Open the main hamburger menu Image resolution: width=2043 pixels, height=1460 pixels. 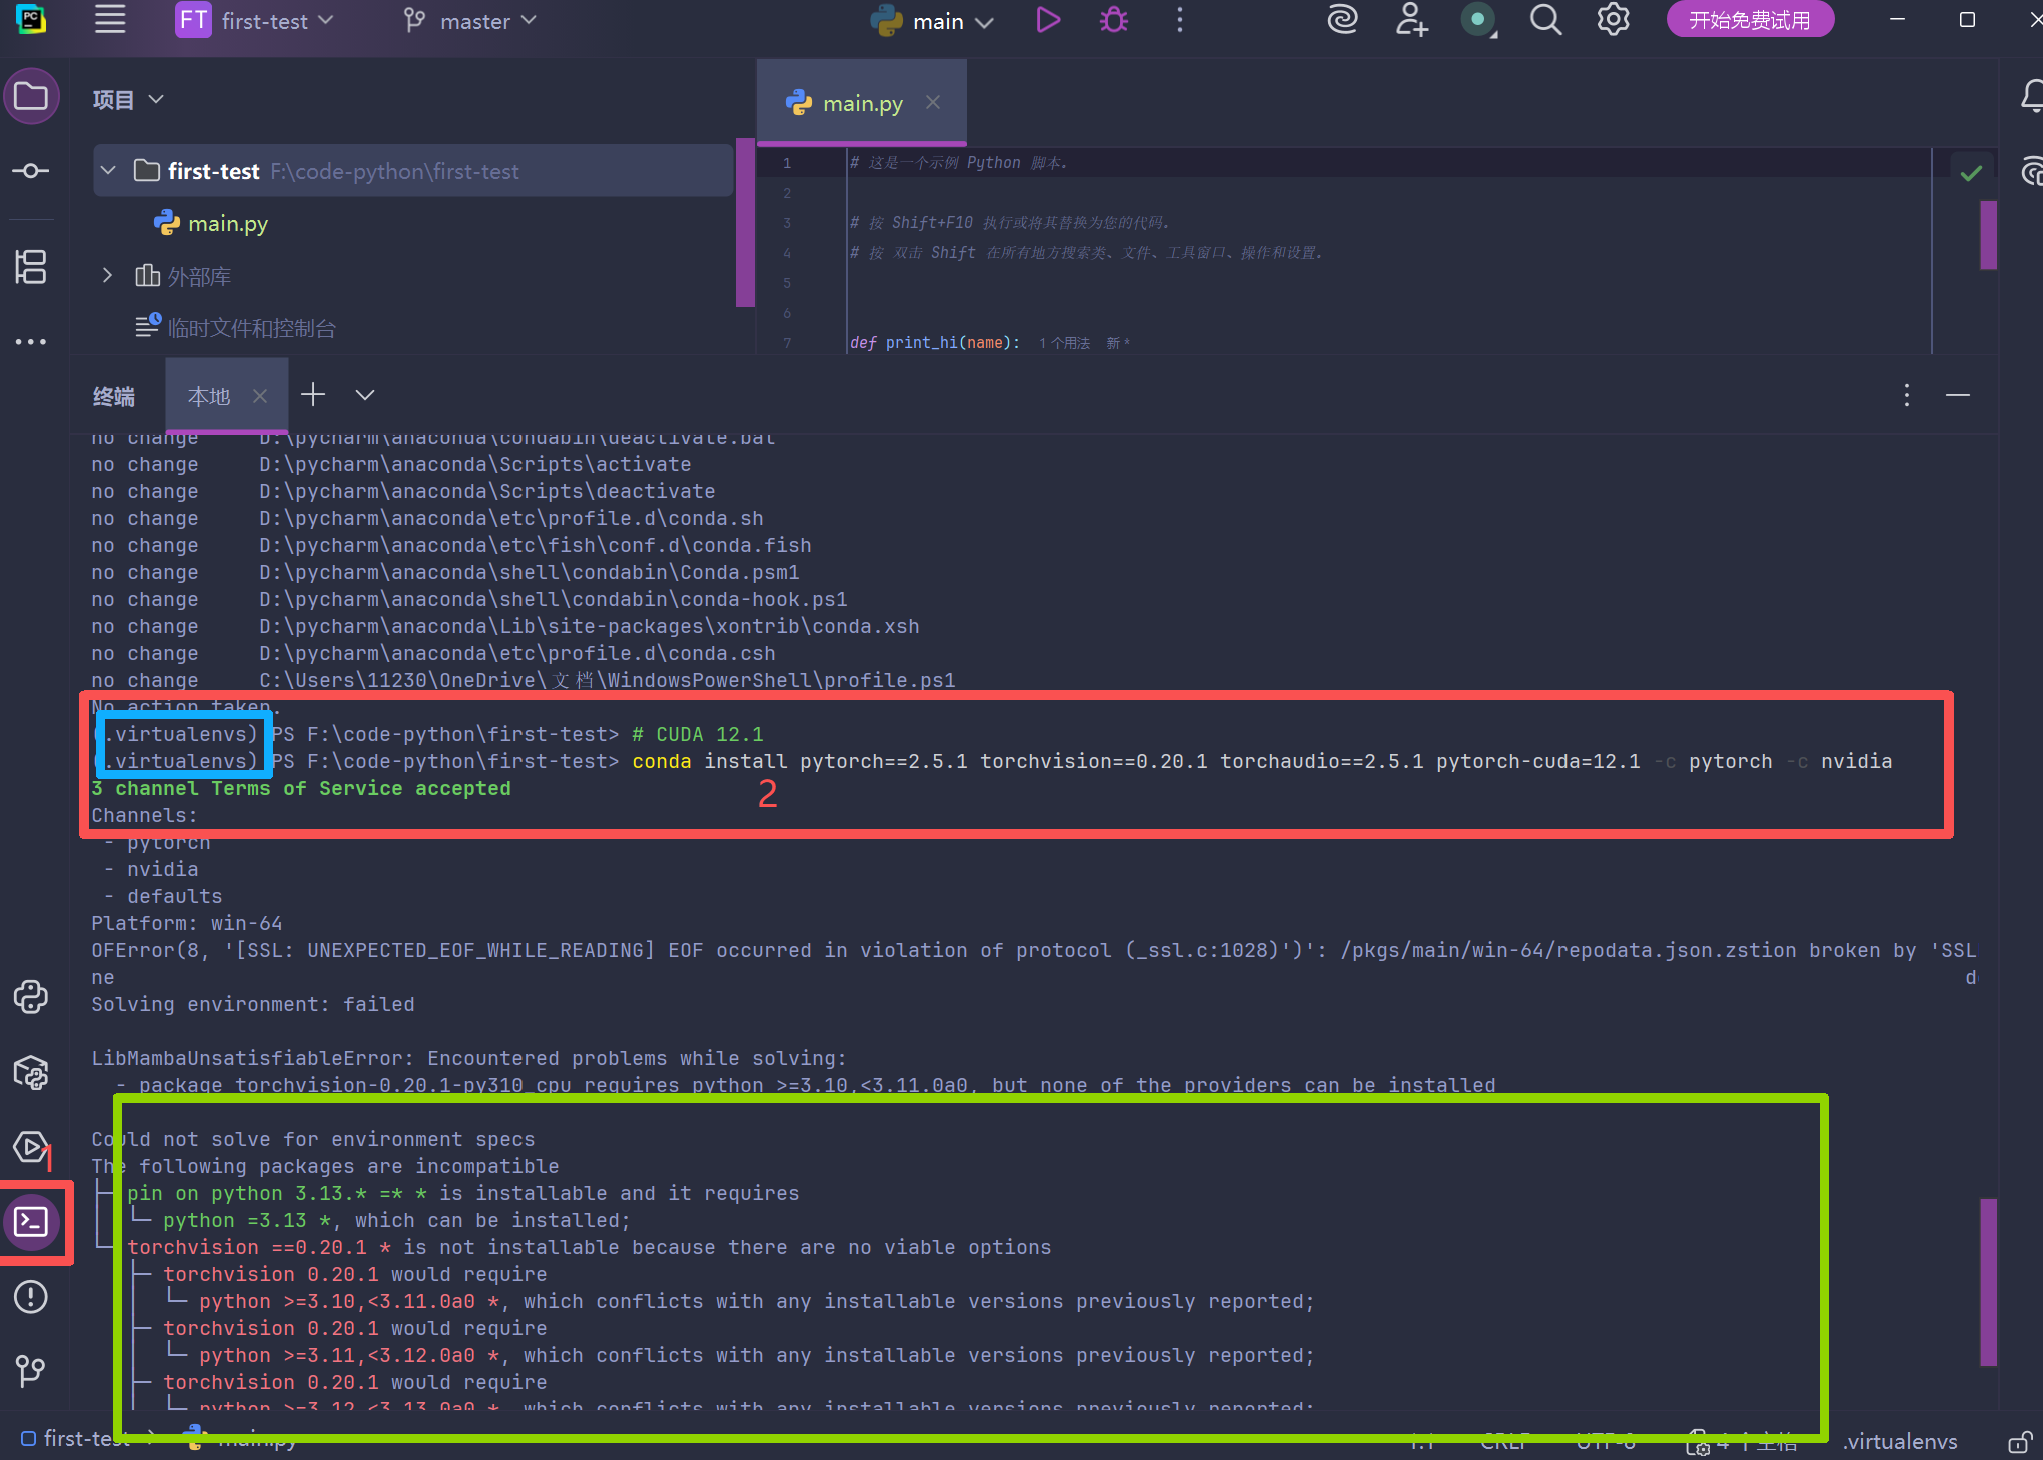click(x=110, y=20)
